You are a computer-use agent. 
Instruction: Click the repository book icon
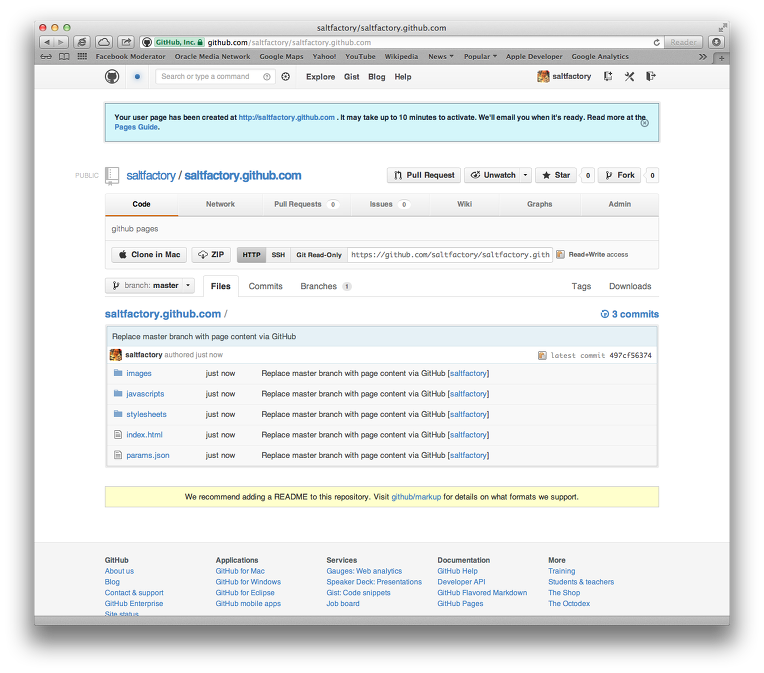[112, 176]
